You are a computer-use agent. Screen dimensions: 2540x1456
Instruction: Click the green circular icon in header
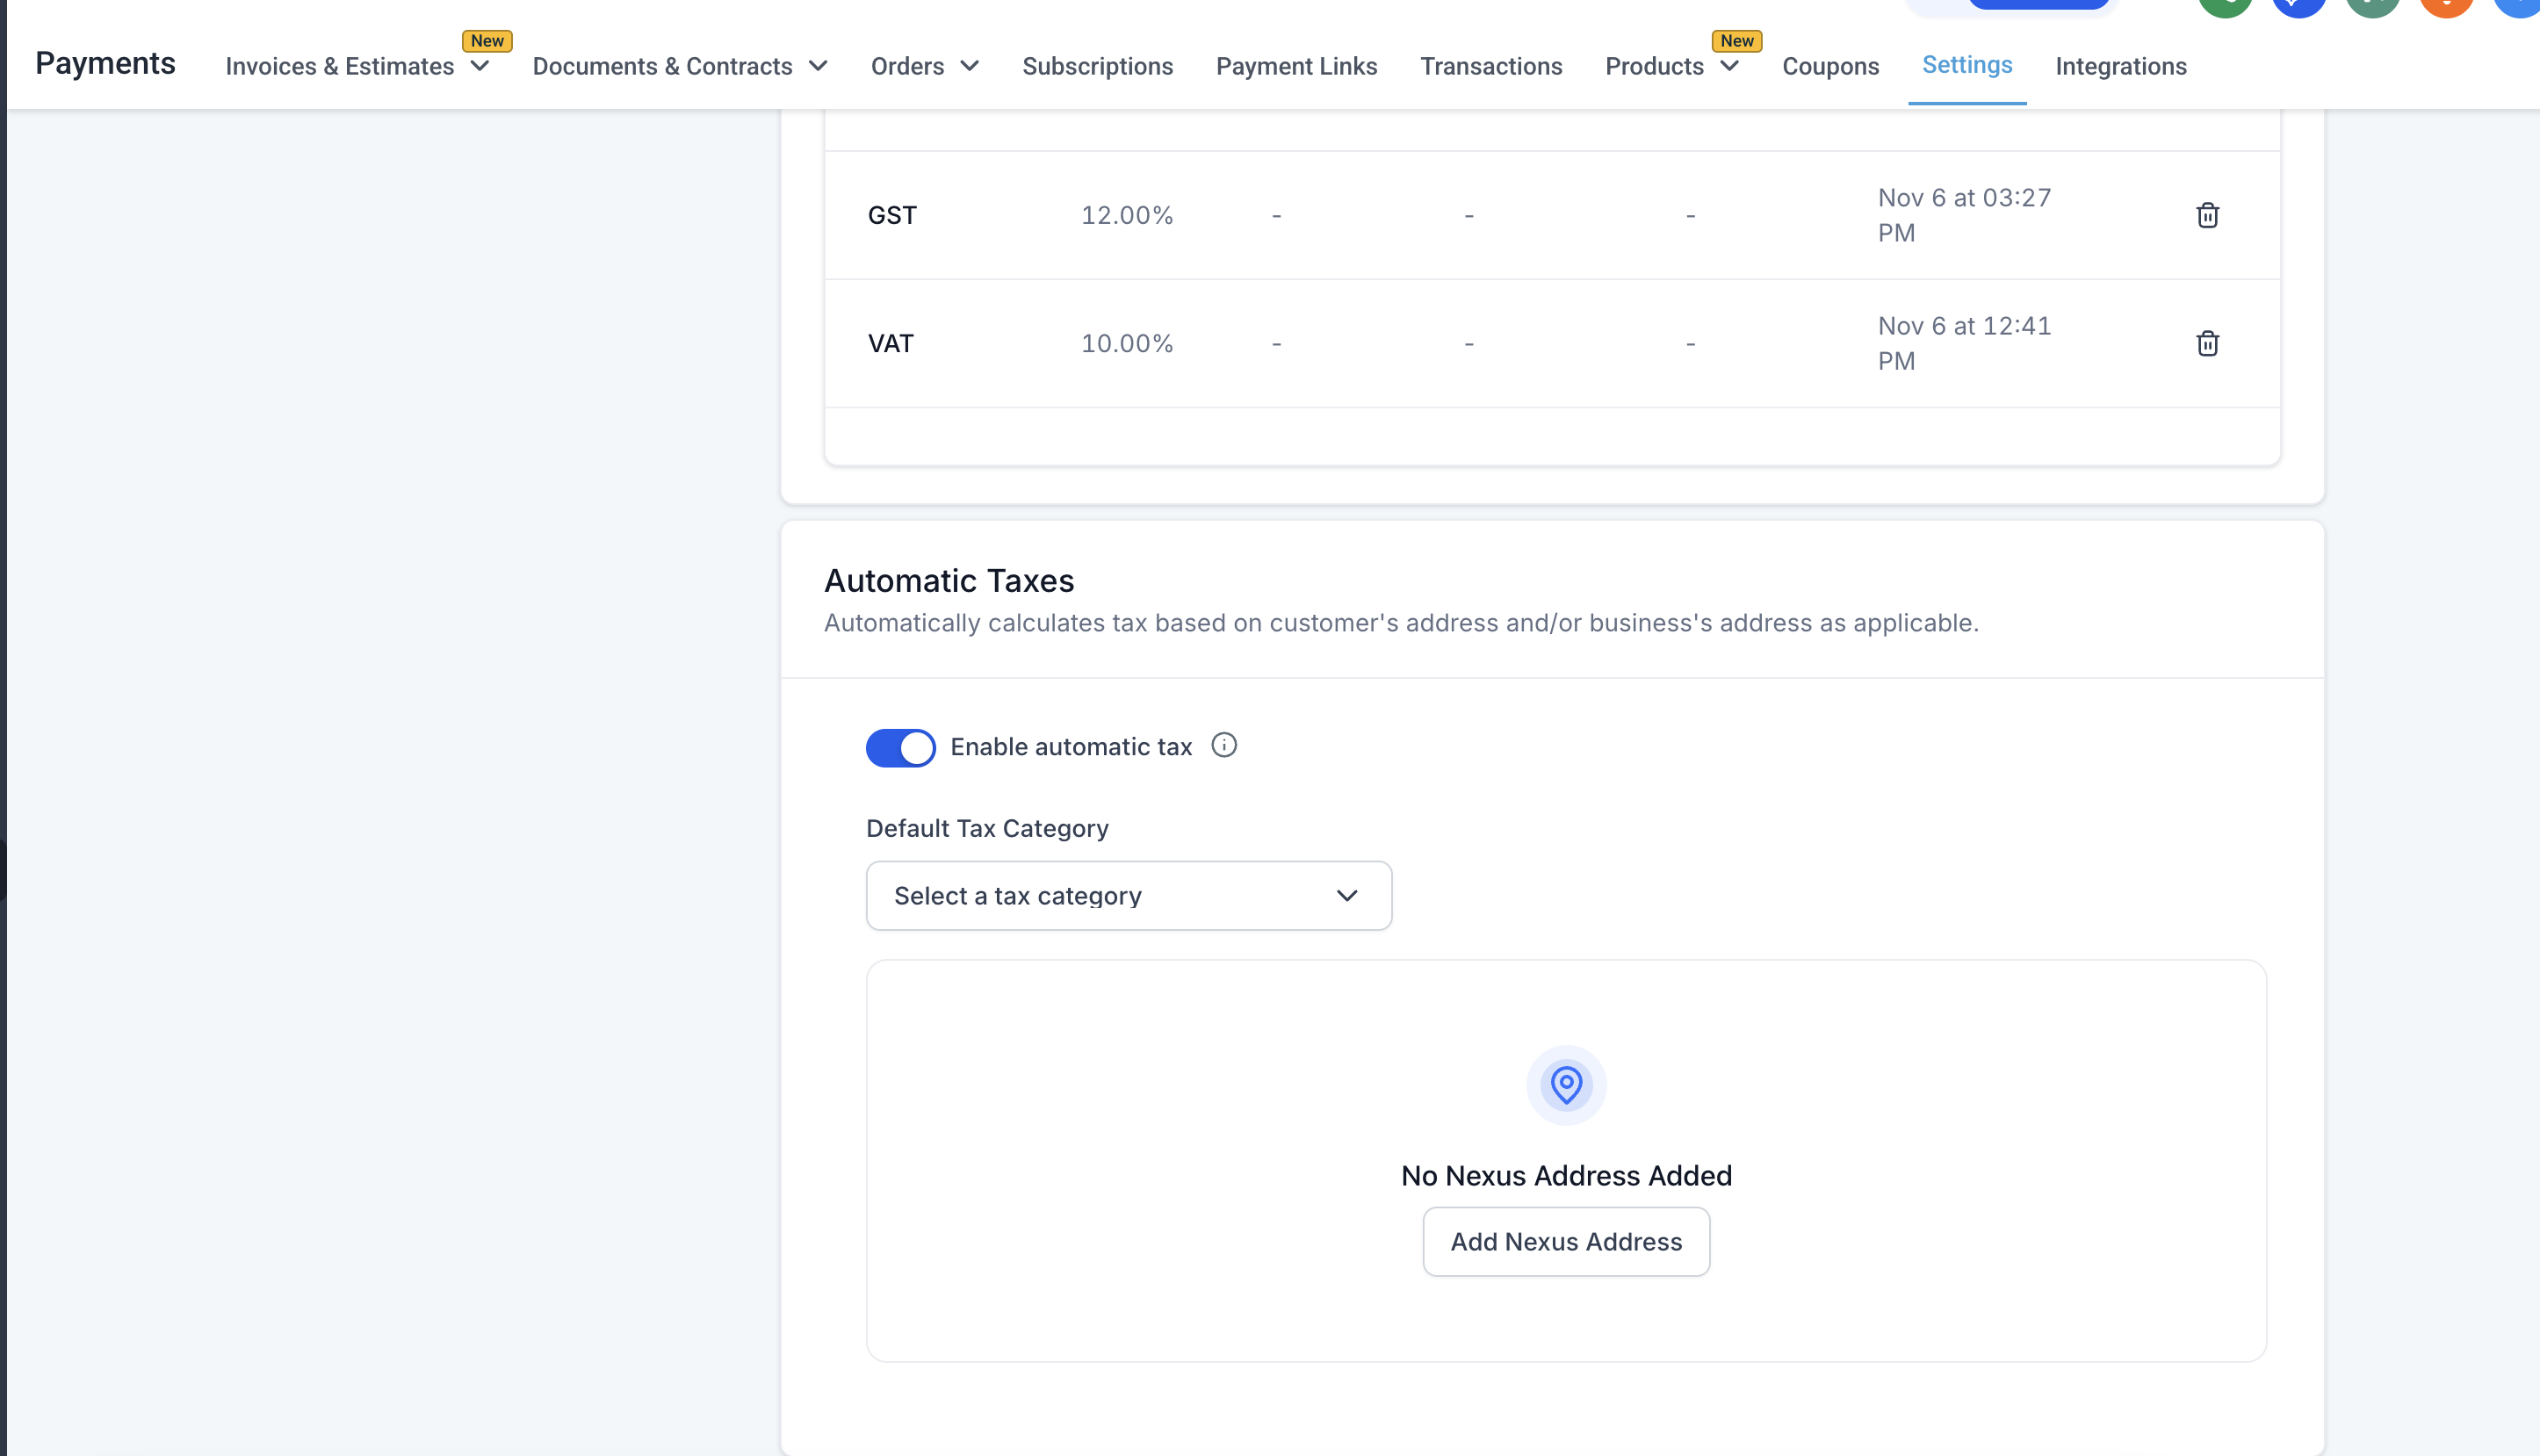pos(2224,6)
